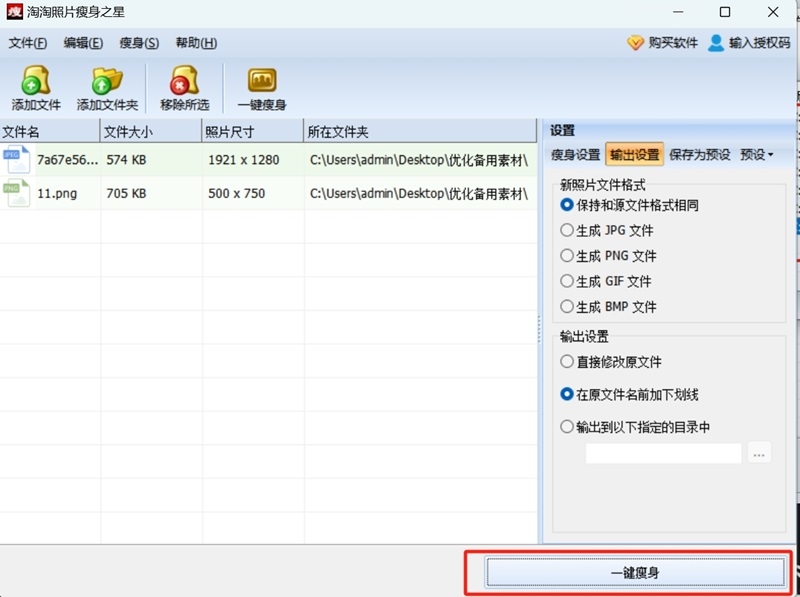Sort by the 照片尺寸 column header

point(253,132)
